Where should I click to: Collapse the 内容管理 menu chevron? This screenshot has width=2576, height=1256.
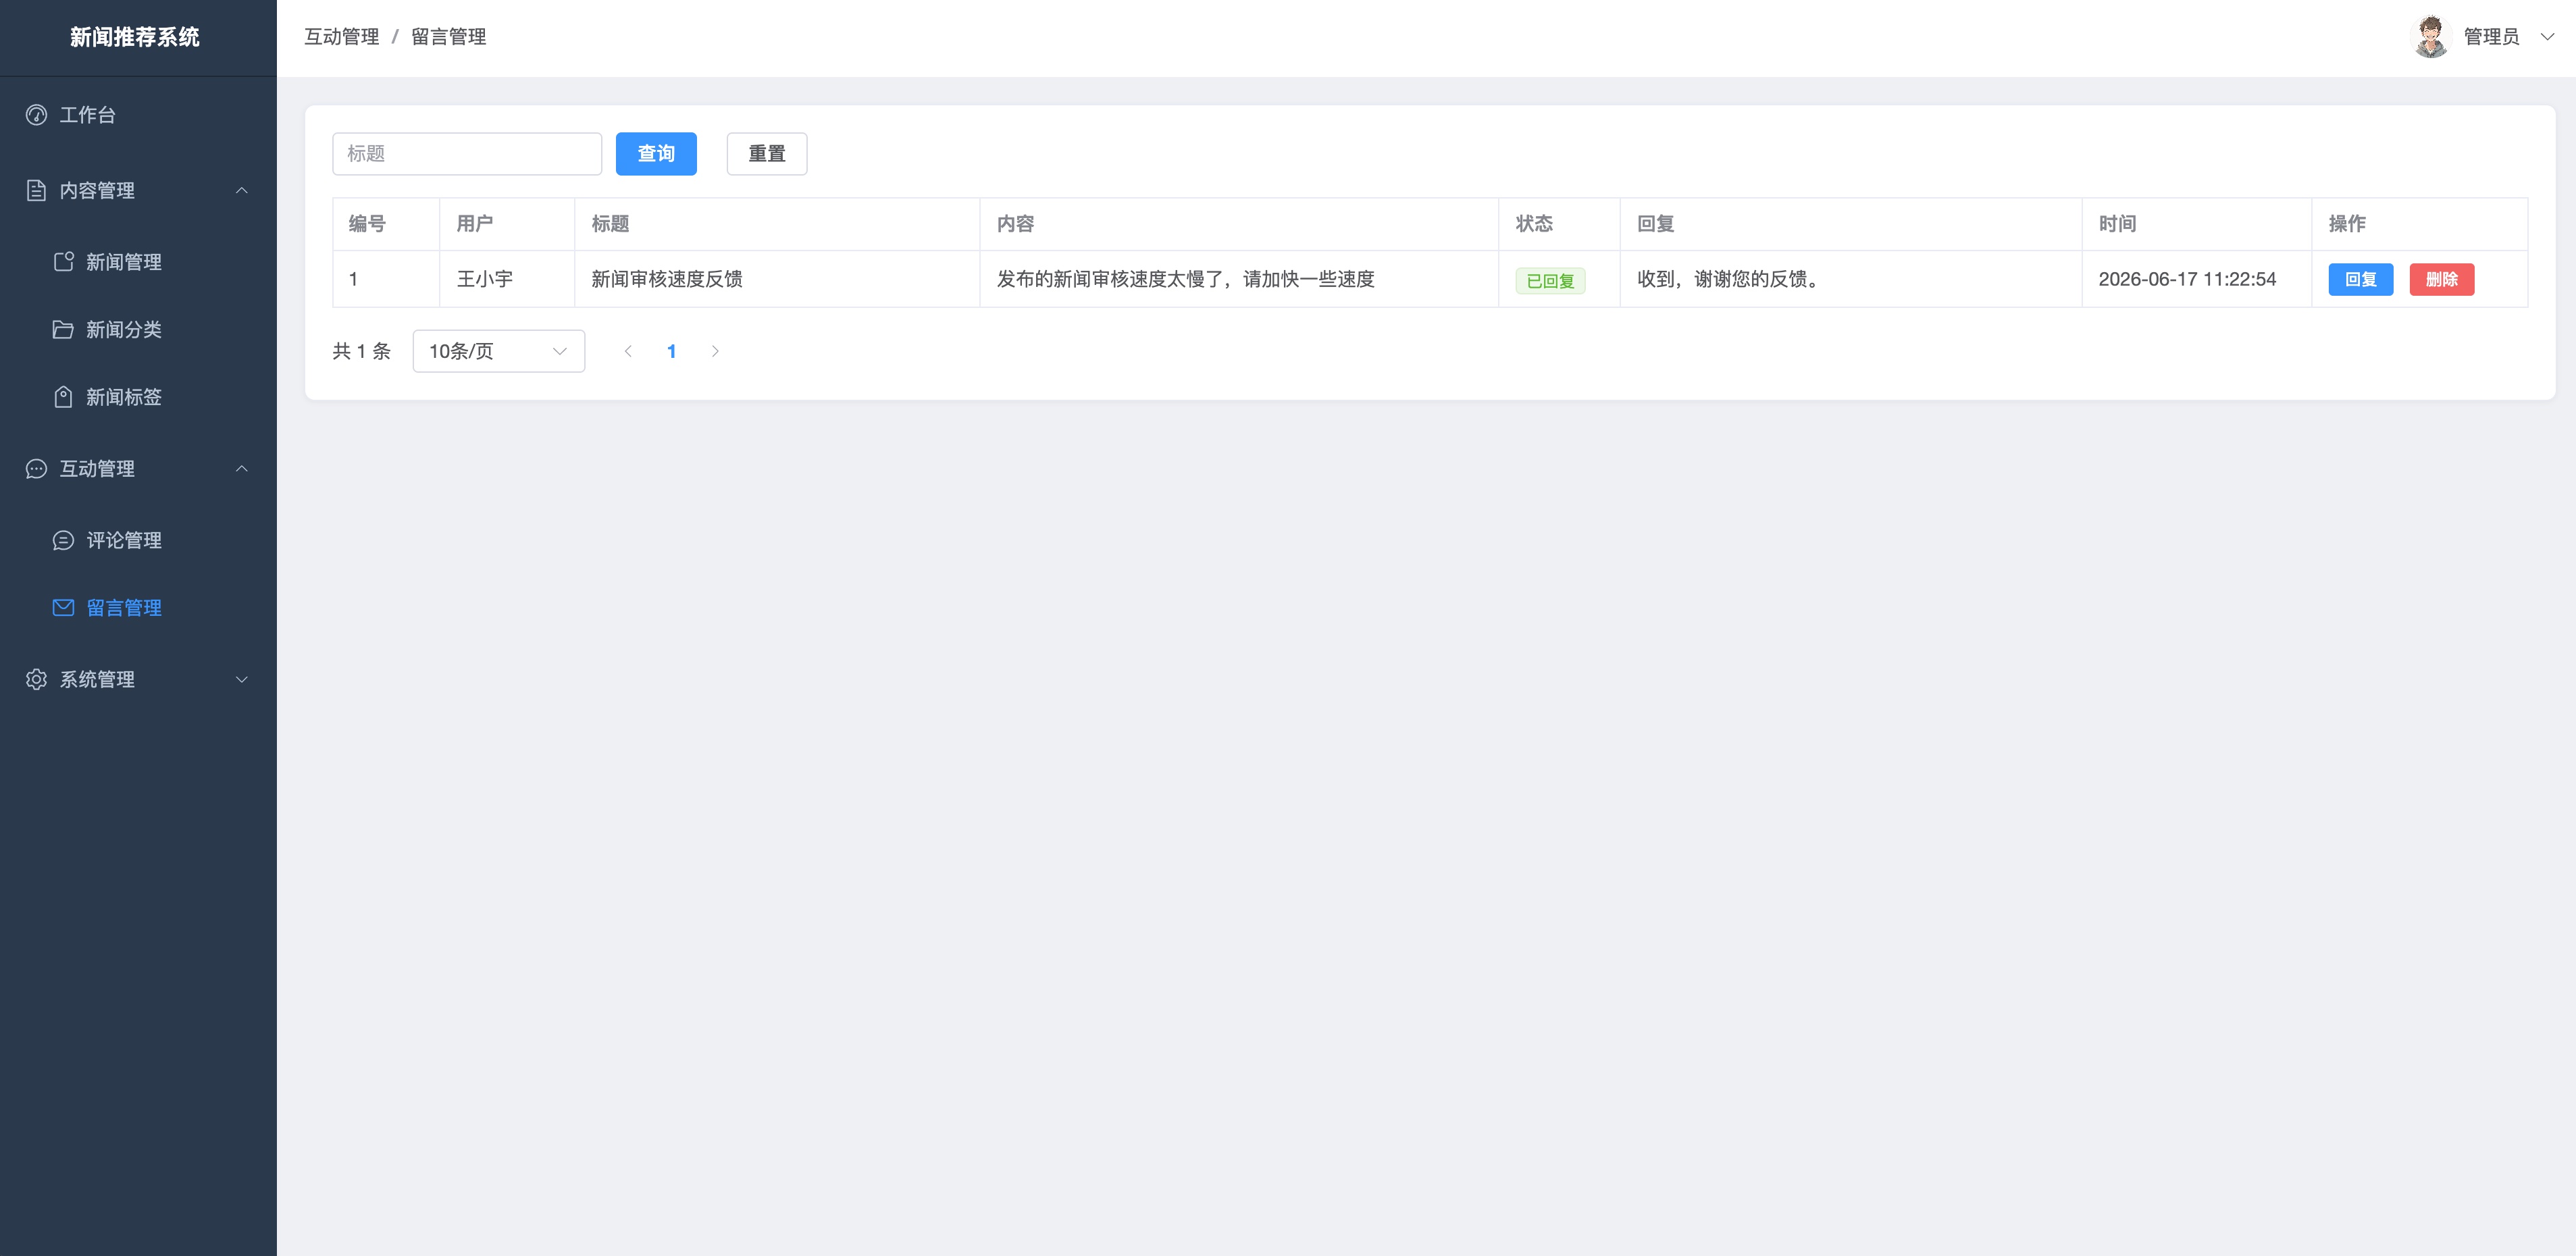tap(241, 190)
